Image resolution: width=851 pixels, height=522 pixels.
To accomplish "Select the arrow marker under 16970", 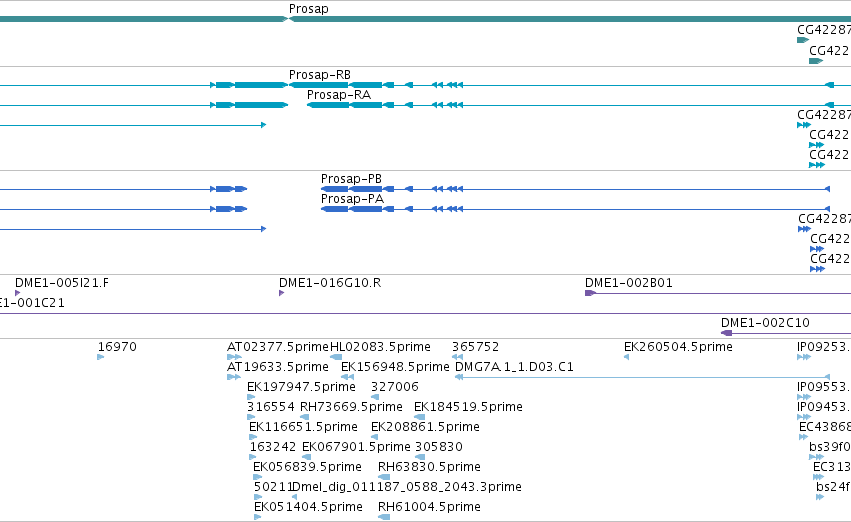I will [100, 357].
